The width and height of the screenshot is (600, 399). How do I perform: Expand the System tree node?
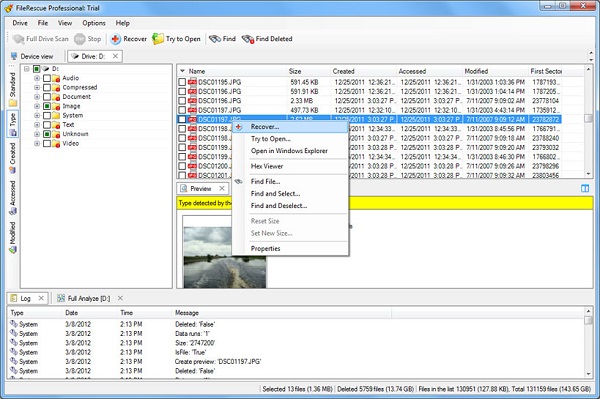click(x=37, y=116)
